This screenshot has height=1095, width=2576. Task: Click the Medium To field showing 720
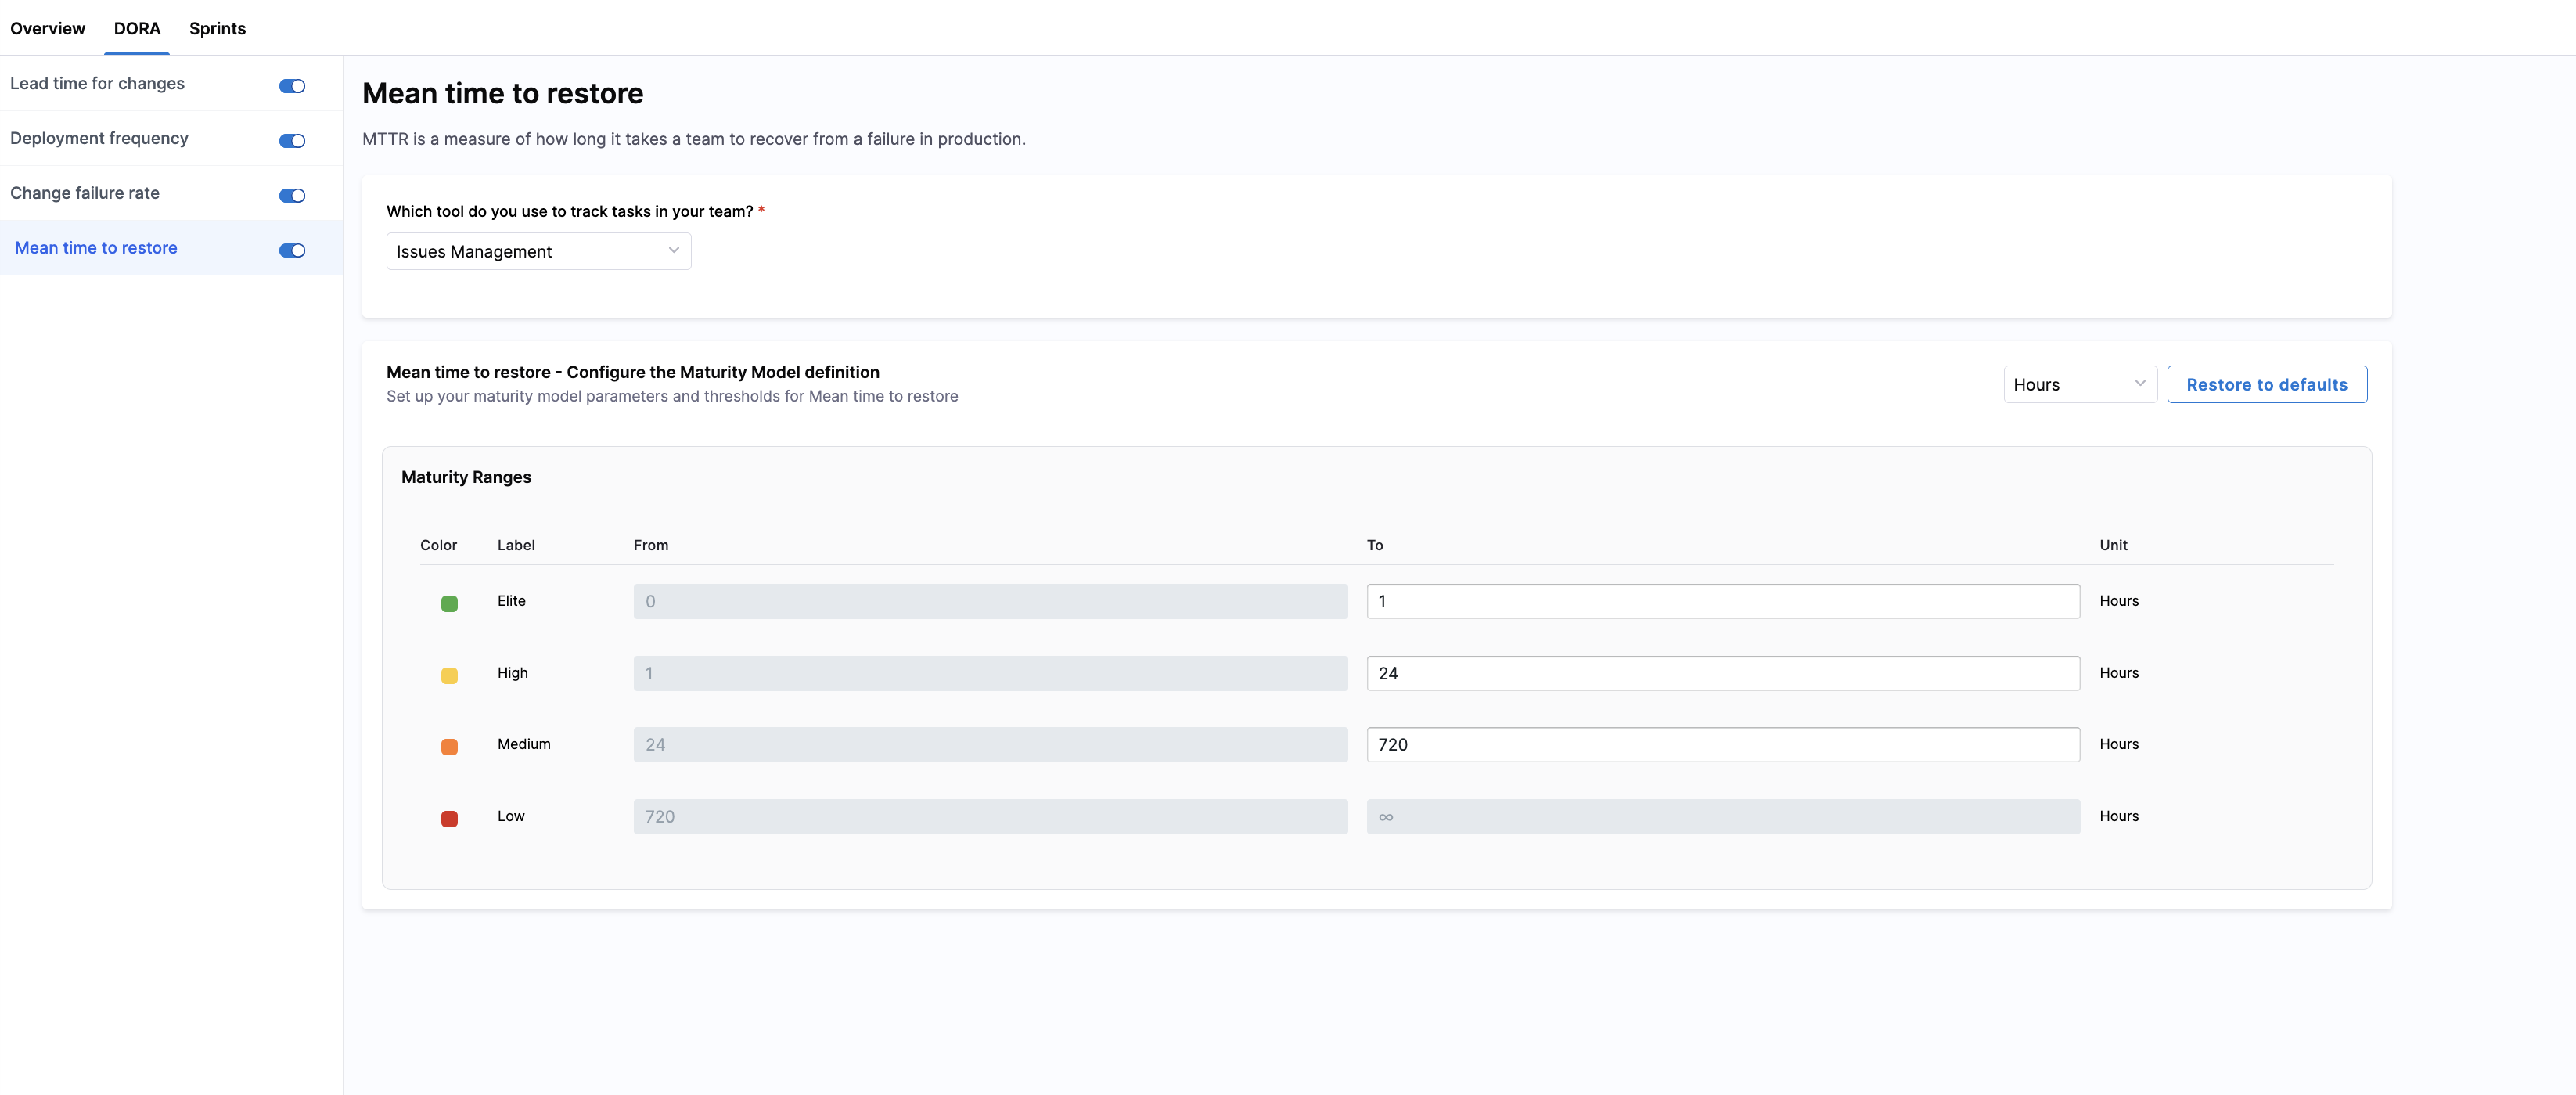[1722, 745]
